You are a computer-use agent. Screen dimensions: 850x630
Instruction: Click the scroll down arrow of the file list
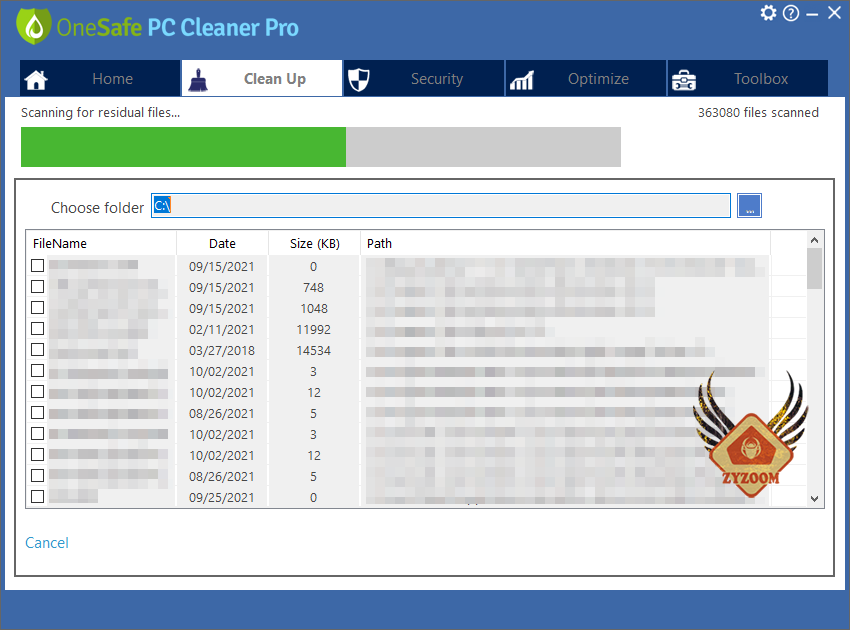click(814, 498)
